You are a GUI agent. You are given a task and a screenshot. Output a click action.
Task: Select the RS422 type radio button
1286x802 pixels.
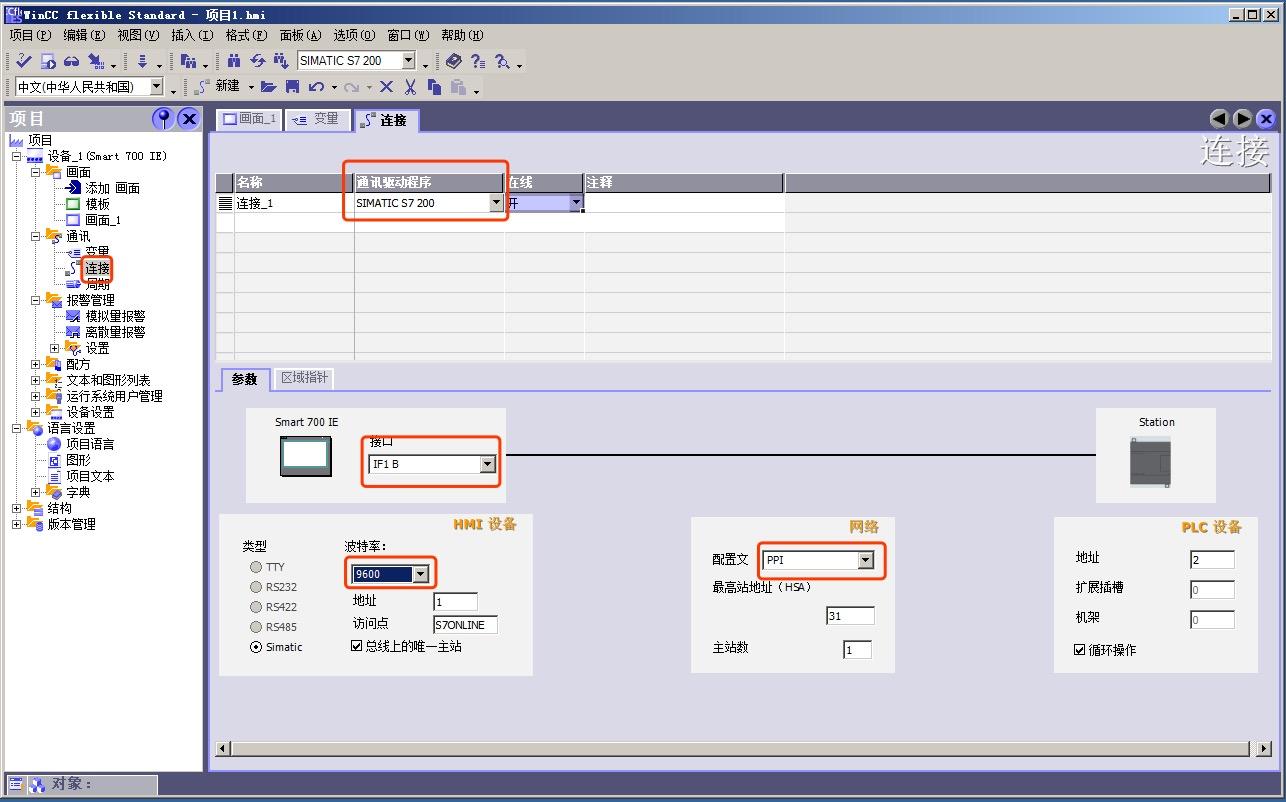coord(257,607)
